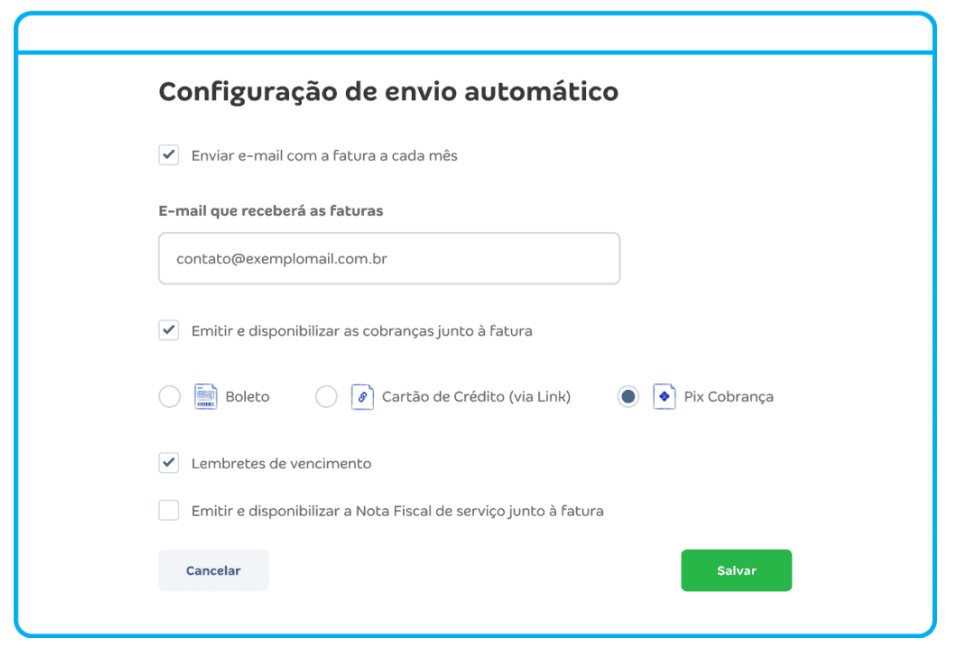Click the 'Emitir e disponibilizar a Nota Fiscal' label
954x649 pixels.
397,511
